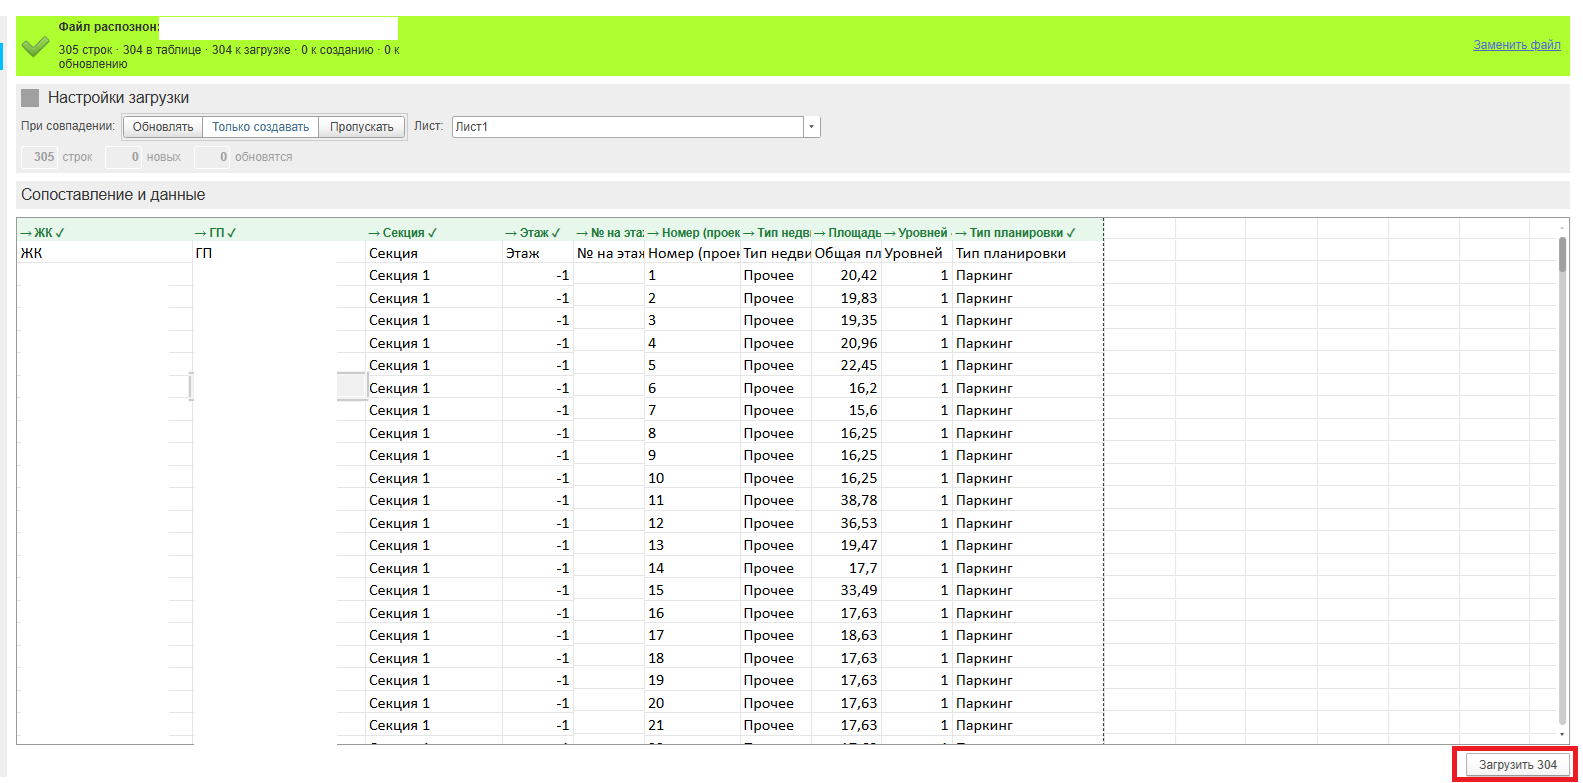Click the Сопоставление и данные section heading
The width and height of the screenshot is (1583, 783).
[x=113, y=195]
